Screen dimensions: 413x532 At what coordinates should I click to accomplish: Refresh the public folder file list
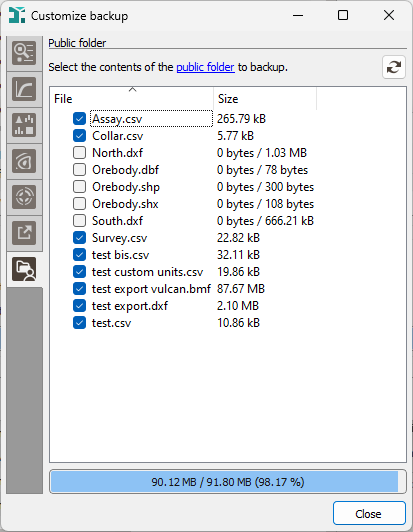click(x=394, y=67)
